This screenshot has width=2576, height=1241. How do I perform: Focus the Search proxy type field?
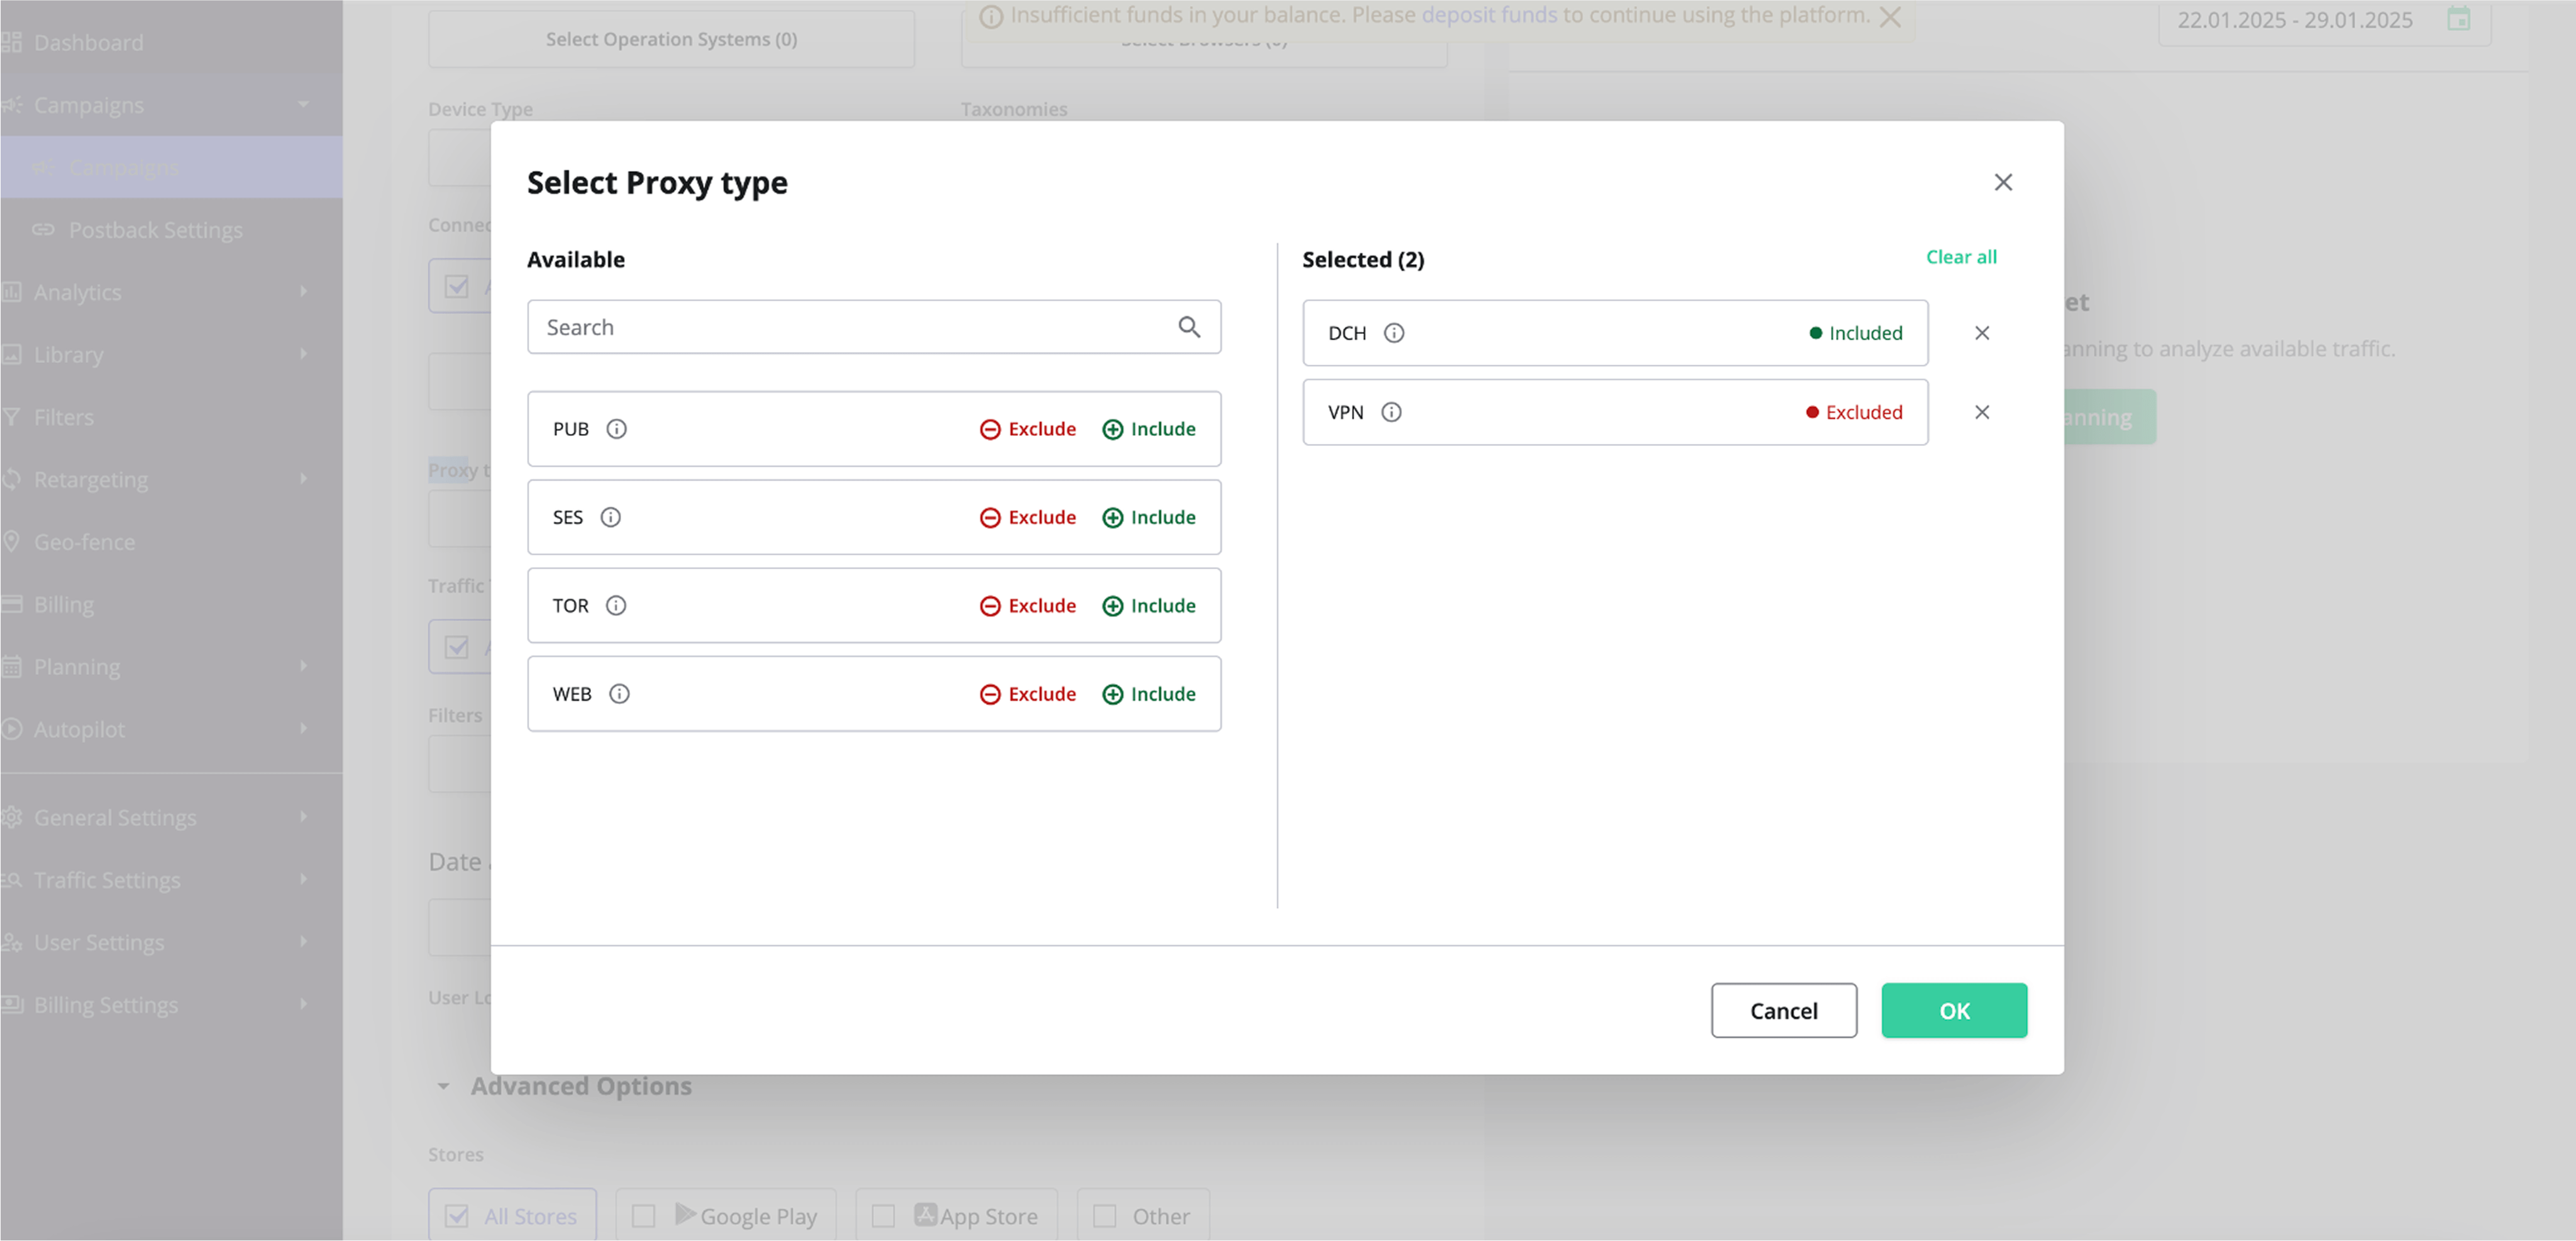tap(874, 327)
